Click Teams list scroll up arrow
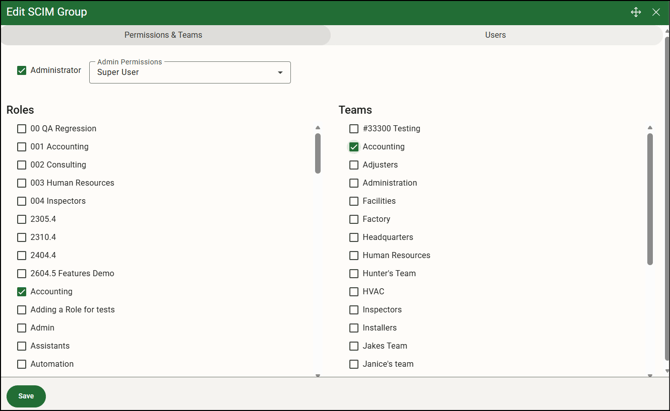This screenshot has width=670, height=411. (x=650, y=128)
